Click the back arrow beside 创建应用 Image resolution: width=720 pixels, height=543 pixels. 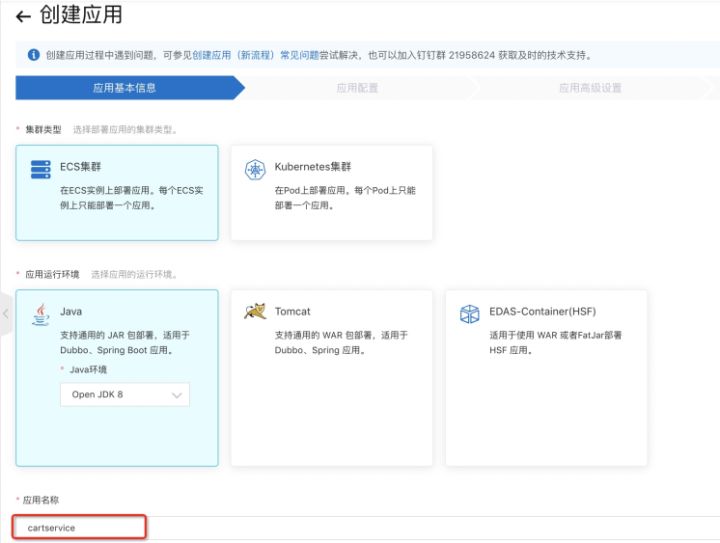point(23,17)
